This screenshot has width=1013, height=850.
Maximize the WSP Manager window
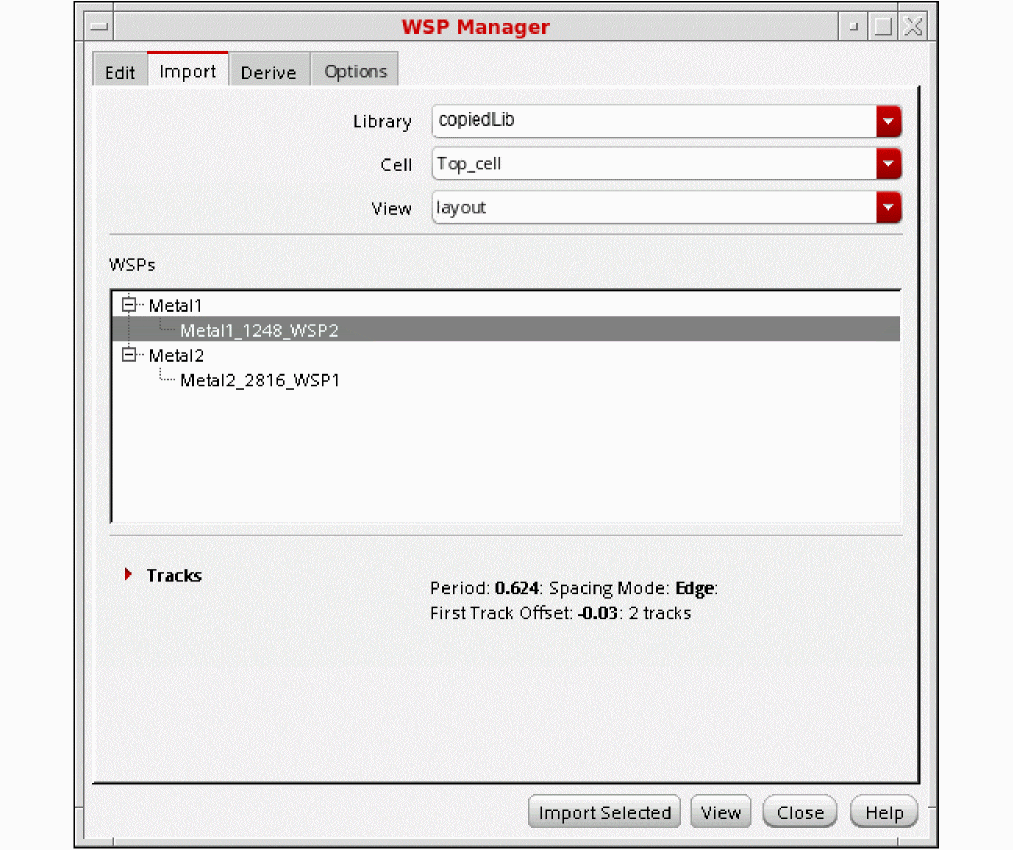882,27
